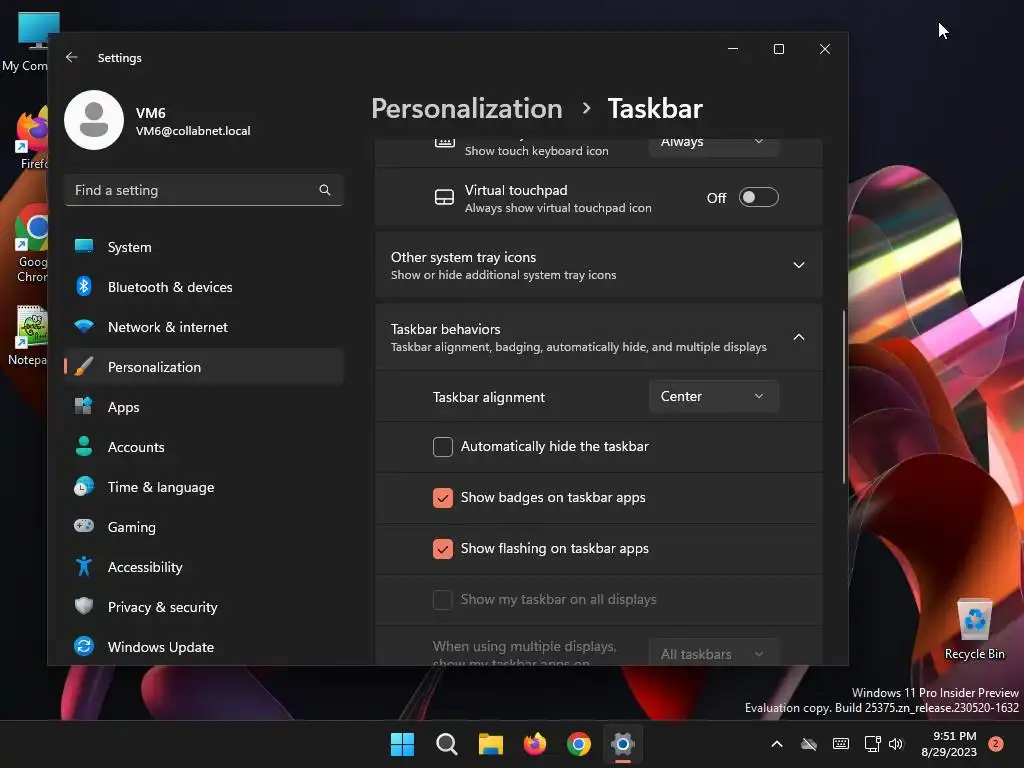Show hidden system tray icons
Image resolution: width=1024 pixels, height=768 pixels.
(x=776, y=744)
